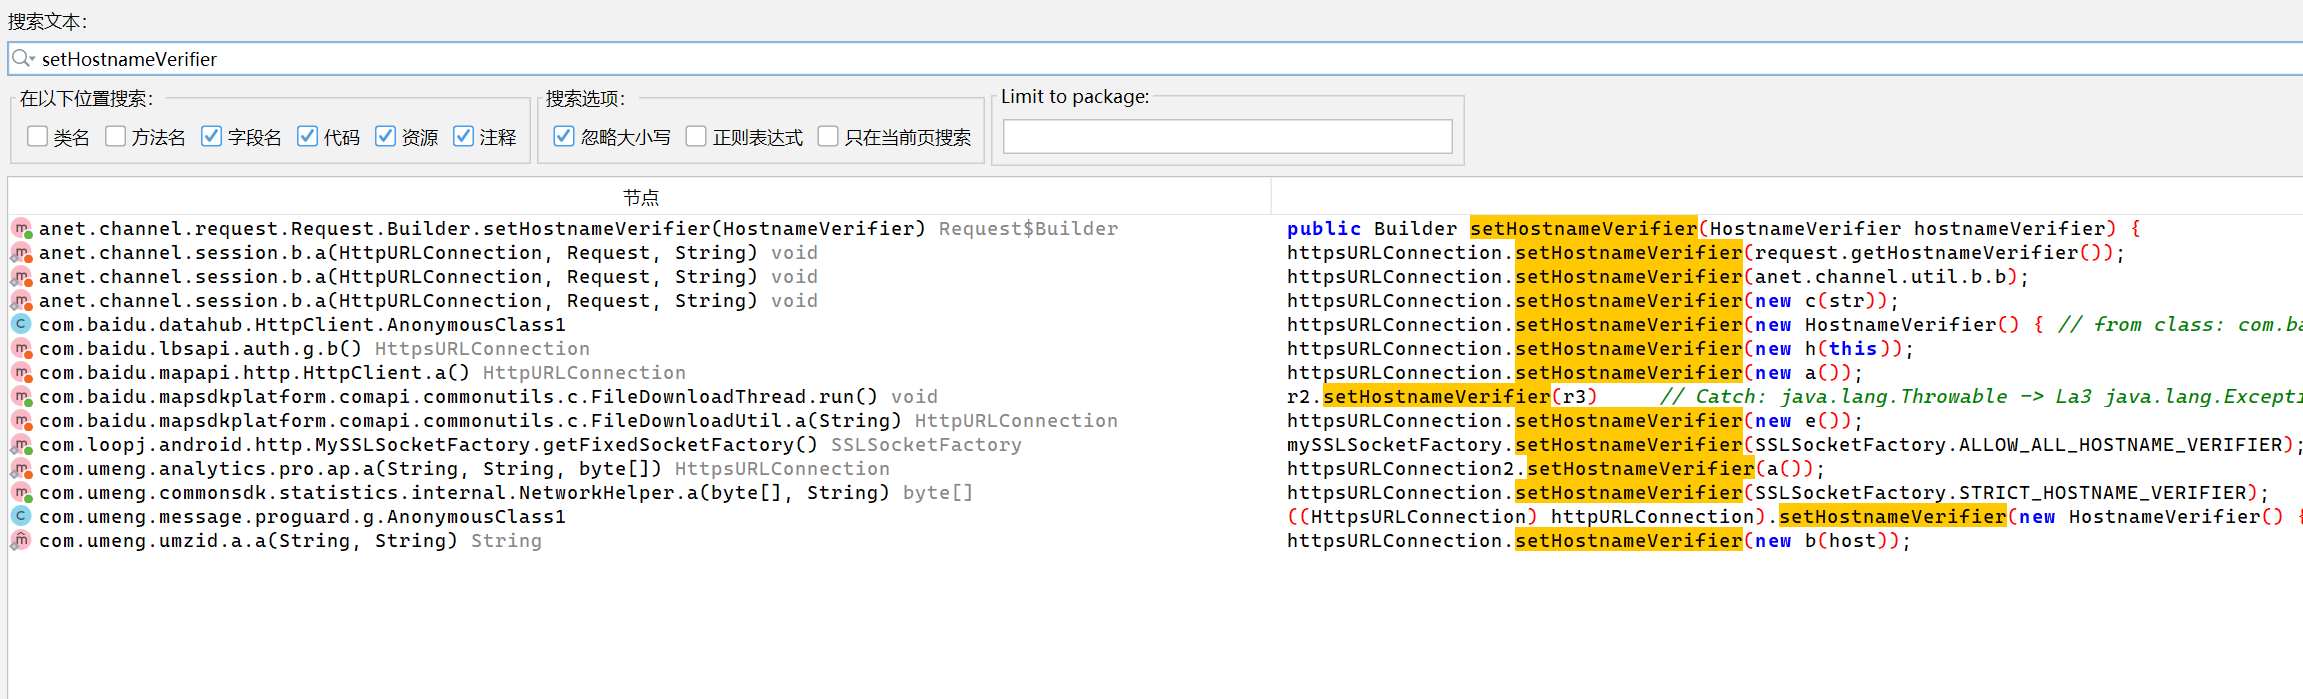Click class icon for com.baidu.datahub.HttpClient.AnonymousClass1
This screenshot has height=699, width=2303.
tap(21, 325)
